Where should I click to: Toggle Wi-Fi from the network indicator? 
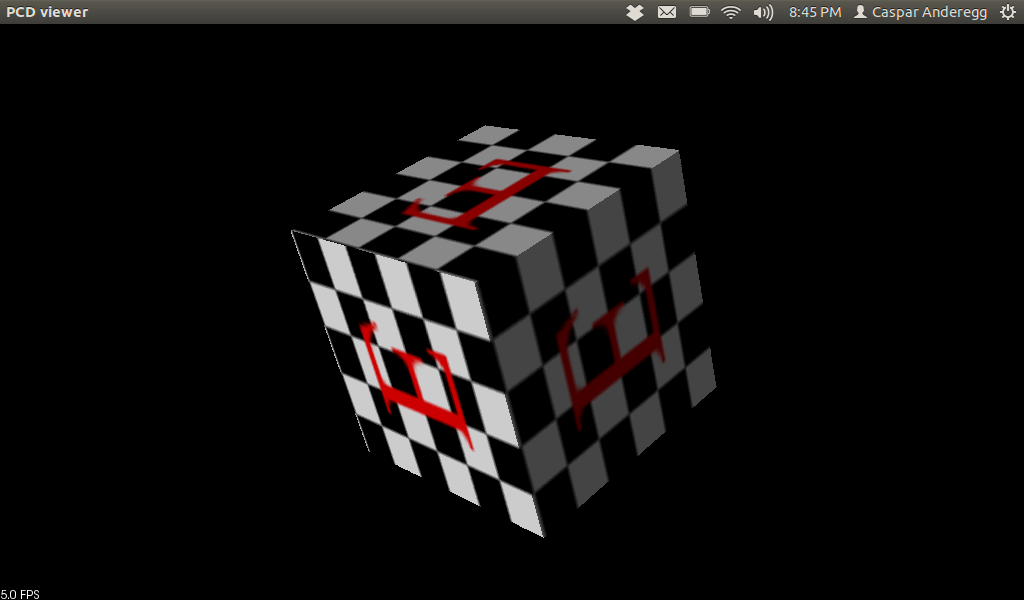[733, 12]
